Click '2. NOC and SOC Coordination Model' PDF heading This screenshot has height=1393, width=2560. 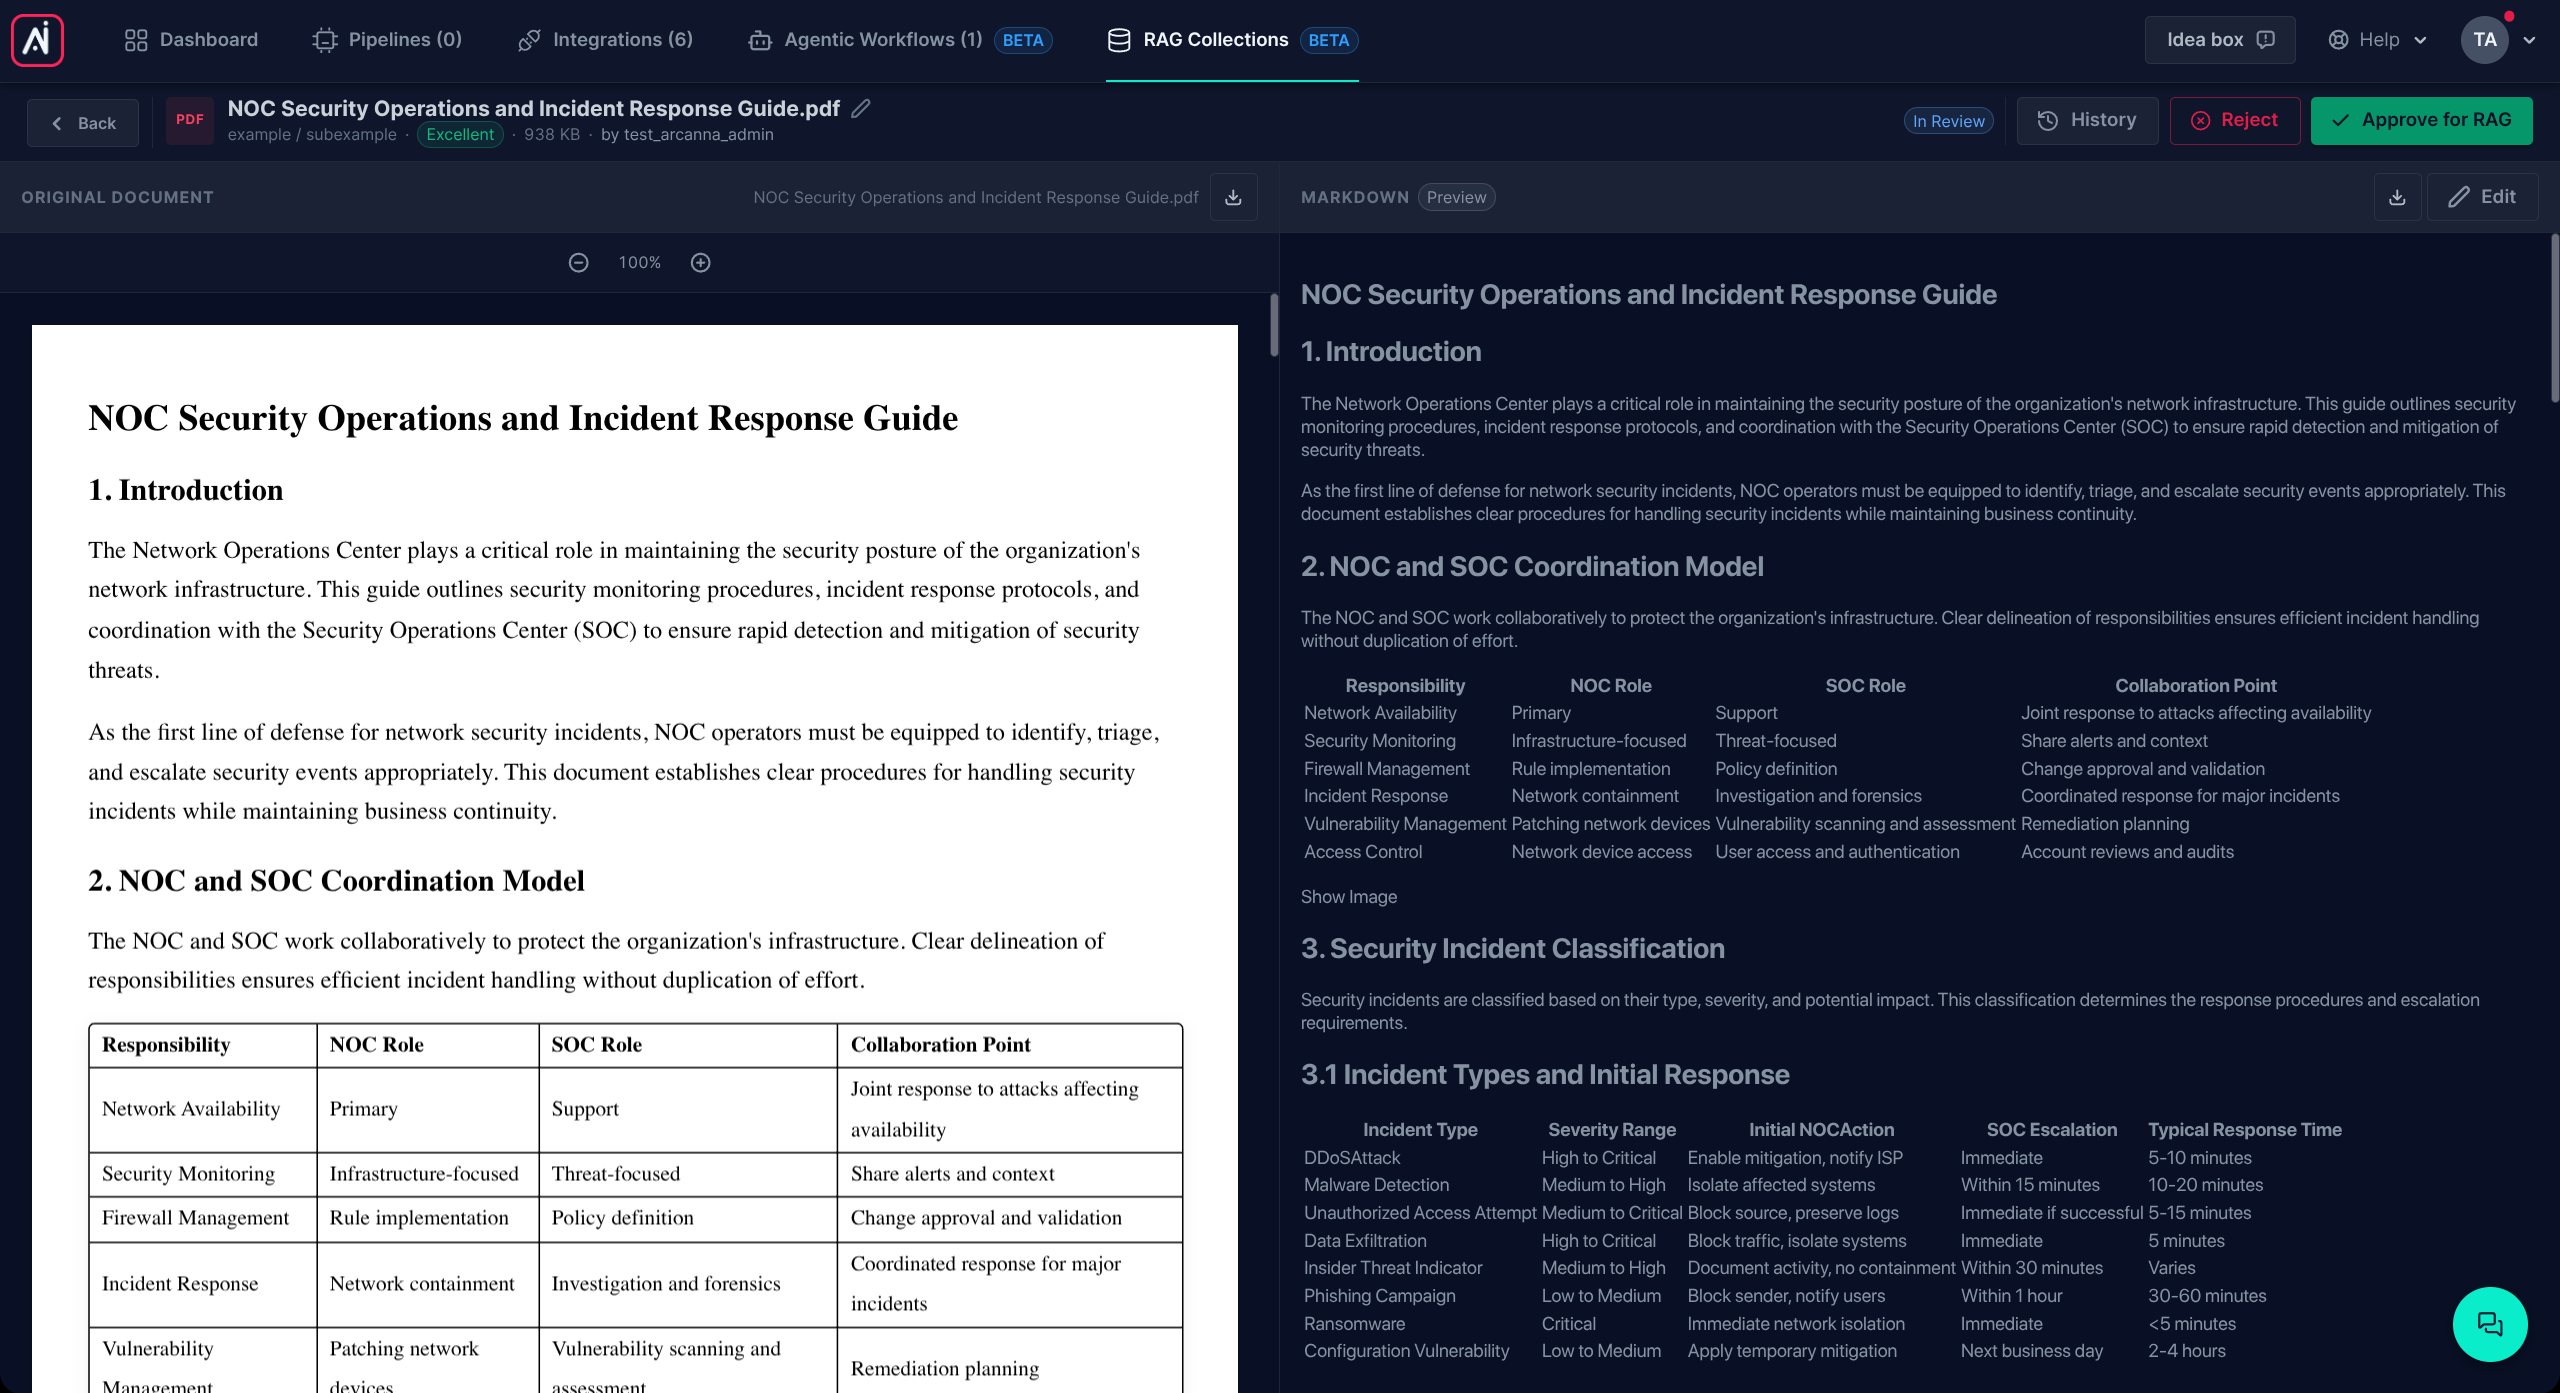point(336,880)
